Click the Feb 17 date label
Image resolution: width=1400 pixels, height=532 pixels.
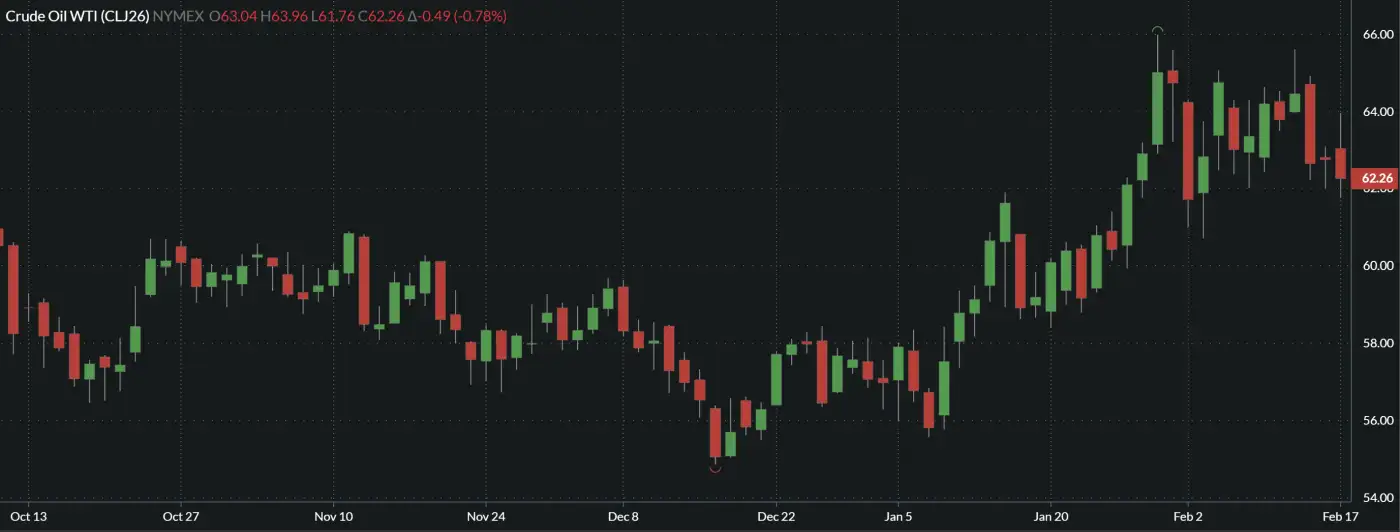1340,517
